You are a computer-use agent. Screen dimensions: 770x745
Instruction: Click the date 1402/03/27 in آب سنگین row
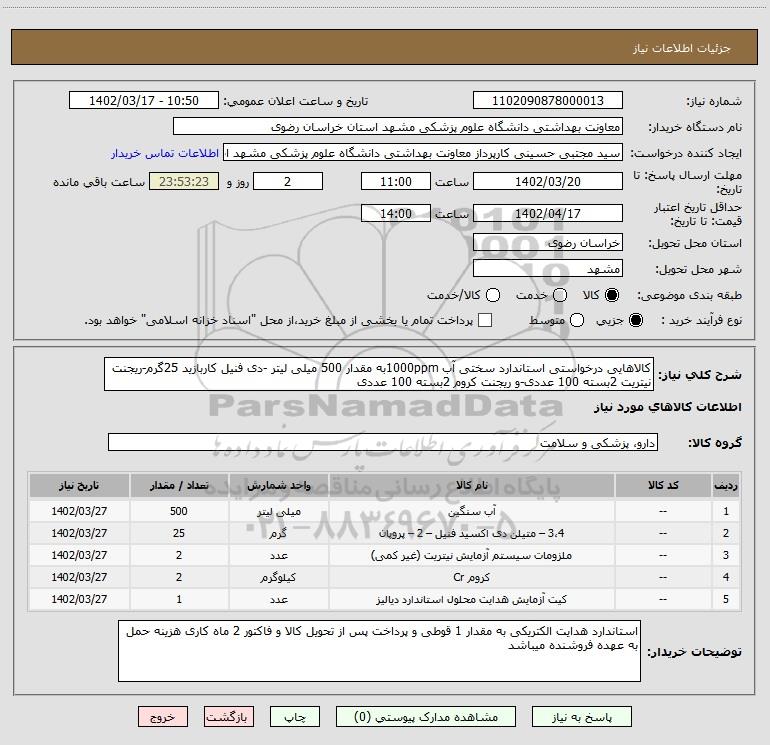79,511
